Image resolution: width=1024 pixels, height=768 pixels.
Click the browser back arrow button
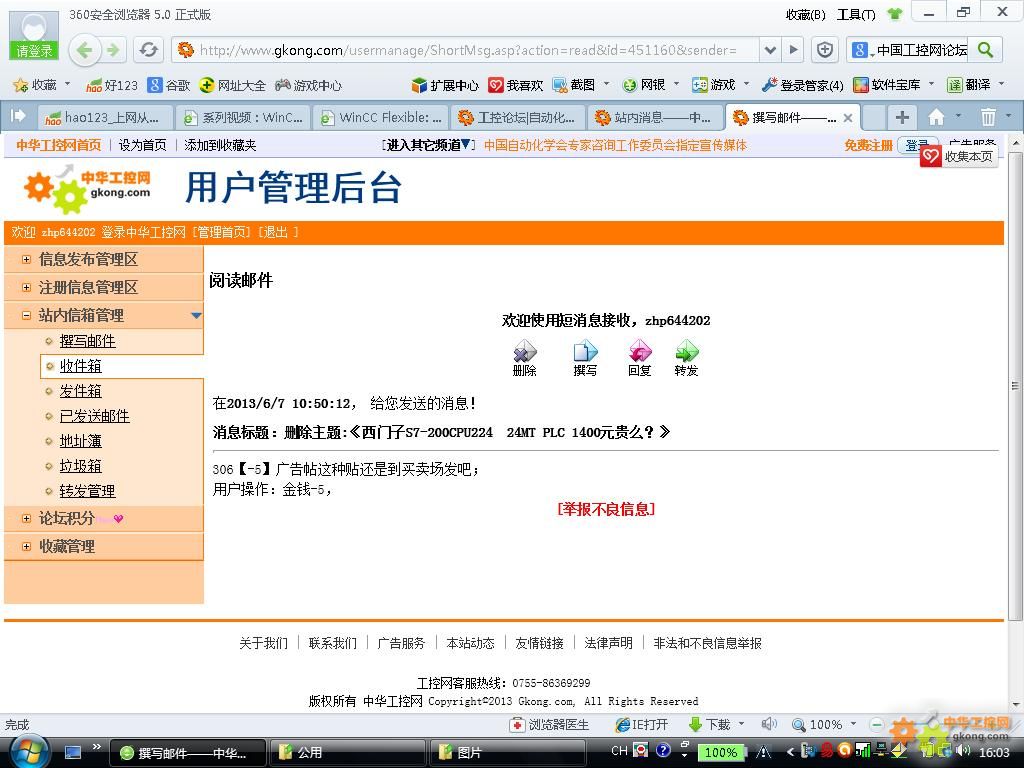coord(84,50)
